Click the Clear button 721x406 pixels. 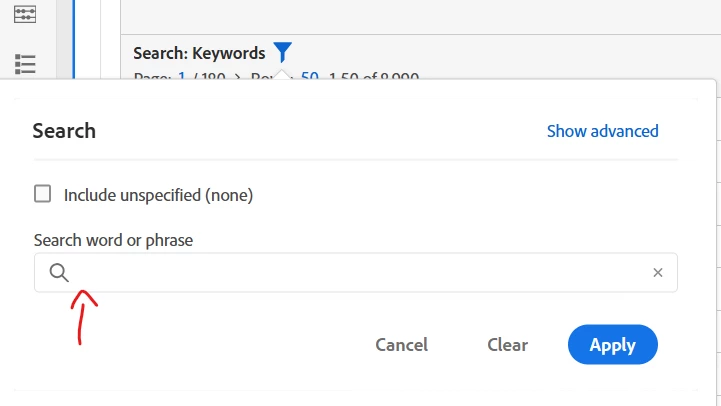[x=507, y=345]
